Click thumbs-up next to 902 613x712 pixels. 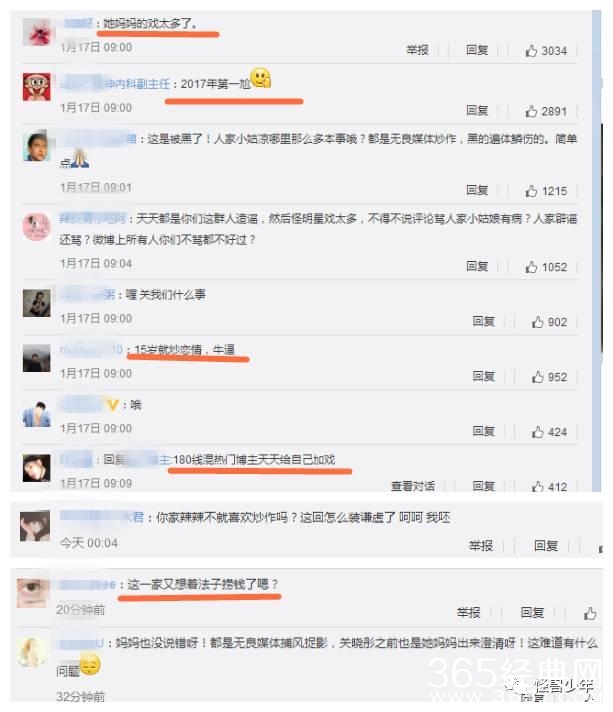pos(538,322)
